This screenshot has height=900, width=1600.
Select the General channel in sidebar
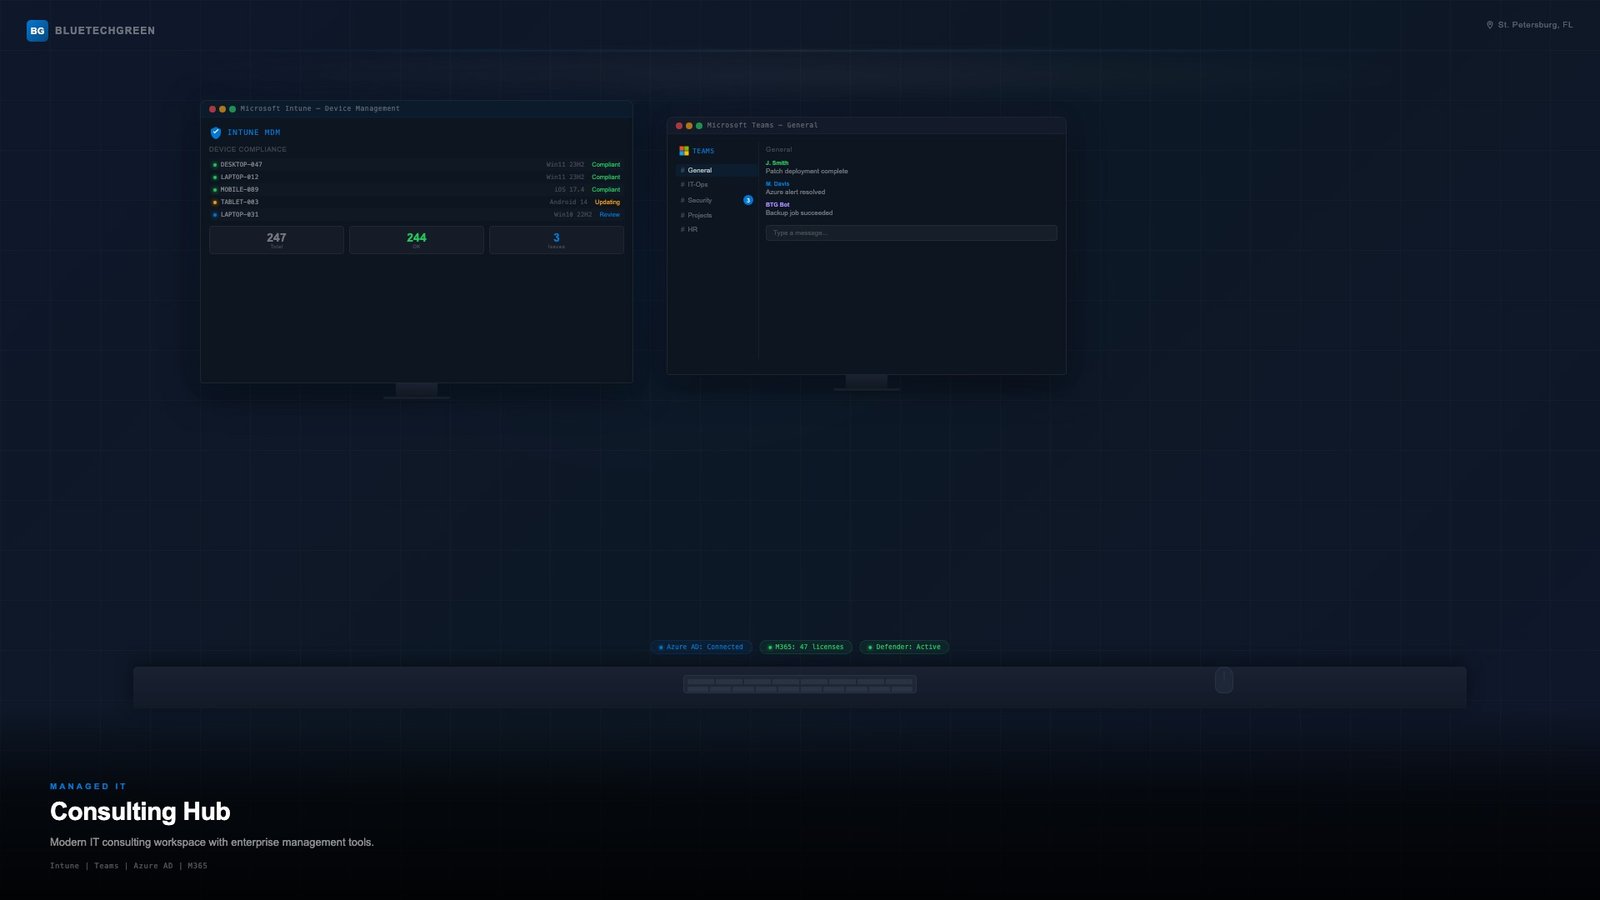(699, 170)
